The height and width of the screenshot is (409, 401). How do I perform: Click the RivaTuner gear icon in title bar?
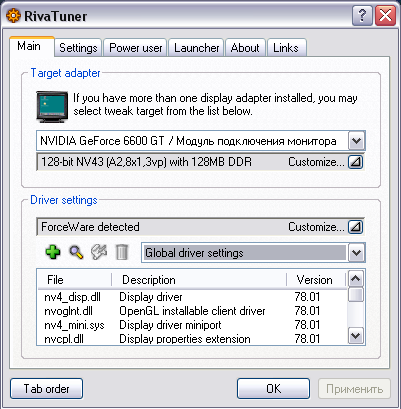pyautogui.click(x=13, y=16)
